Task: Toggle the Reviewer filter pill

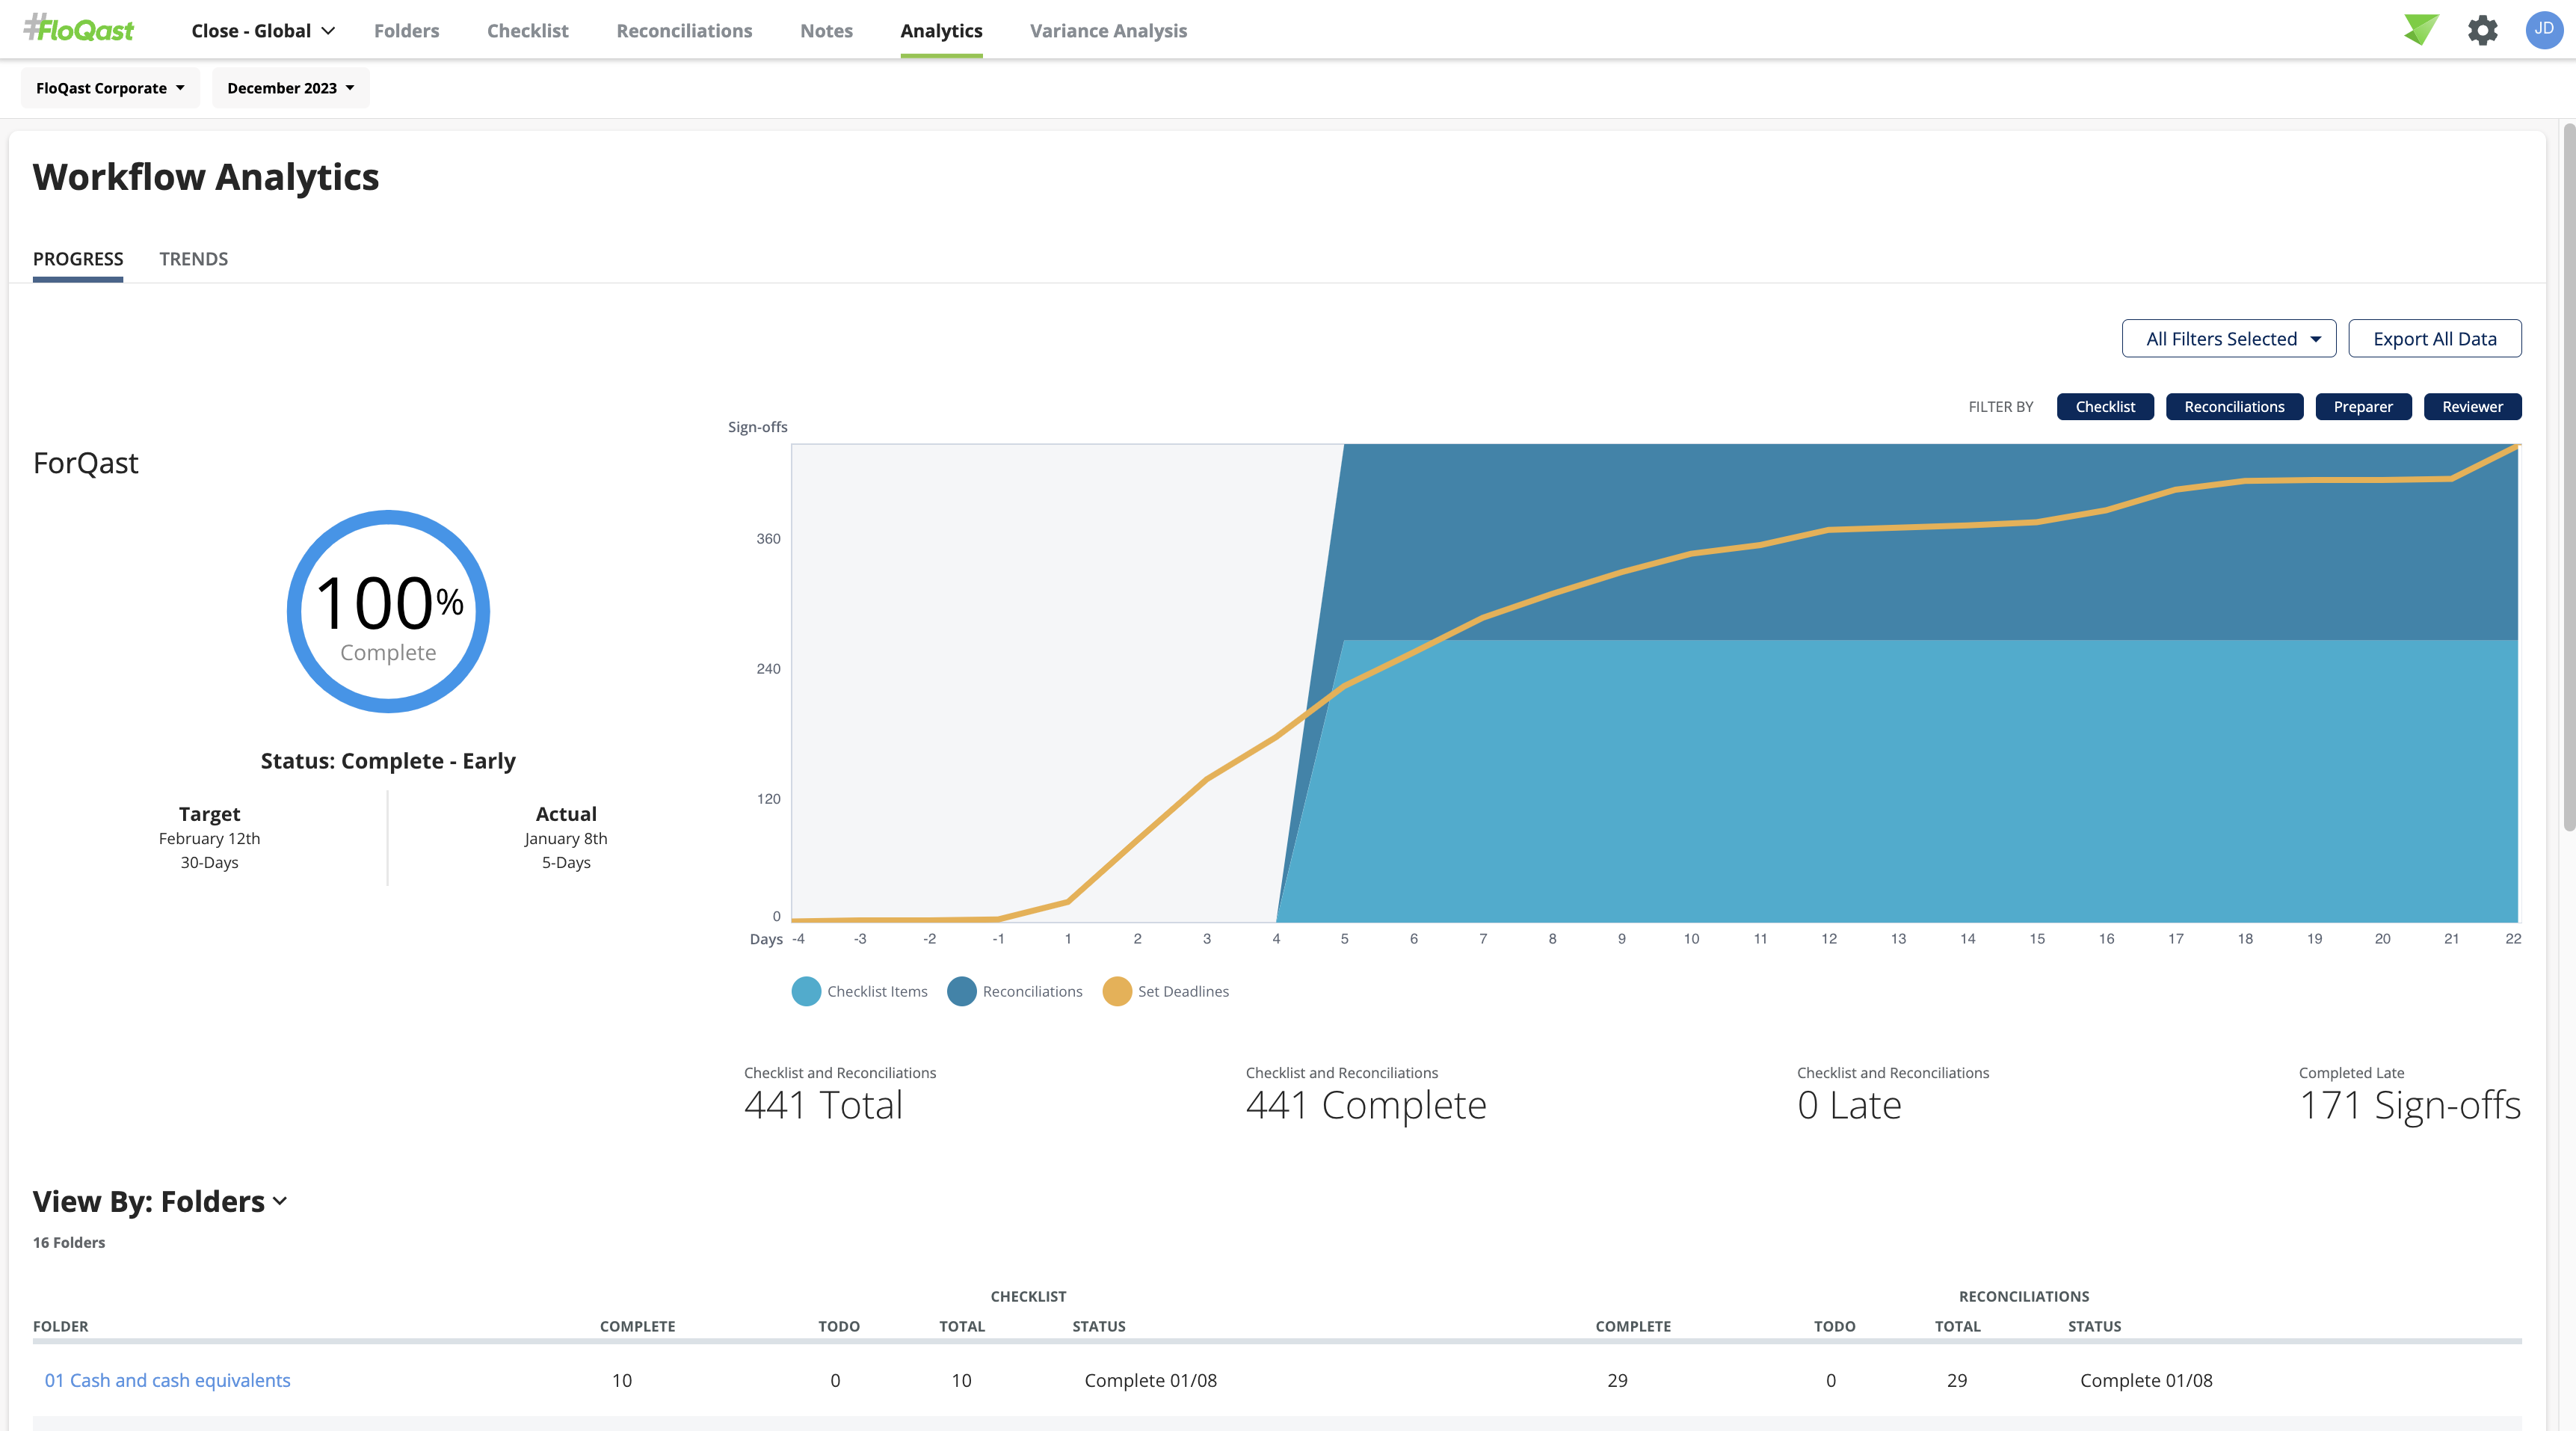Action: point(2472,407)
